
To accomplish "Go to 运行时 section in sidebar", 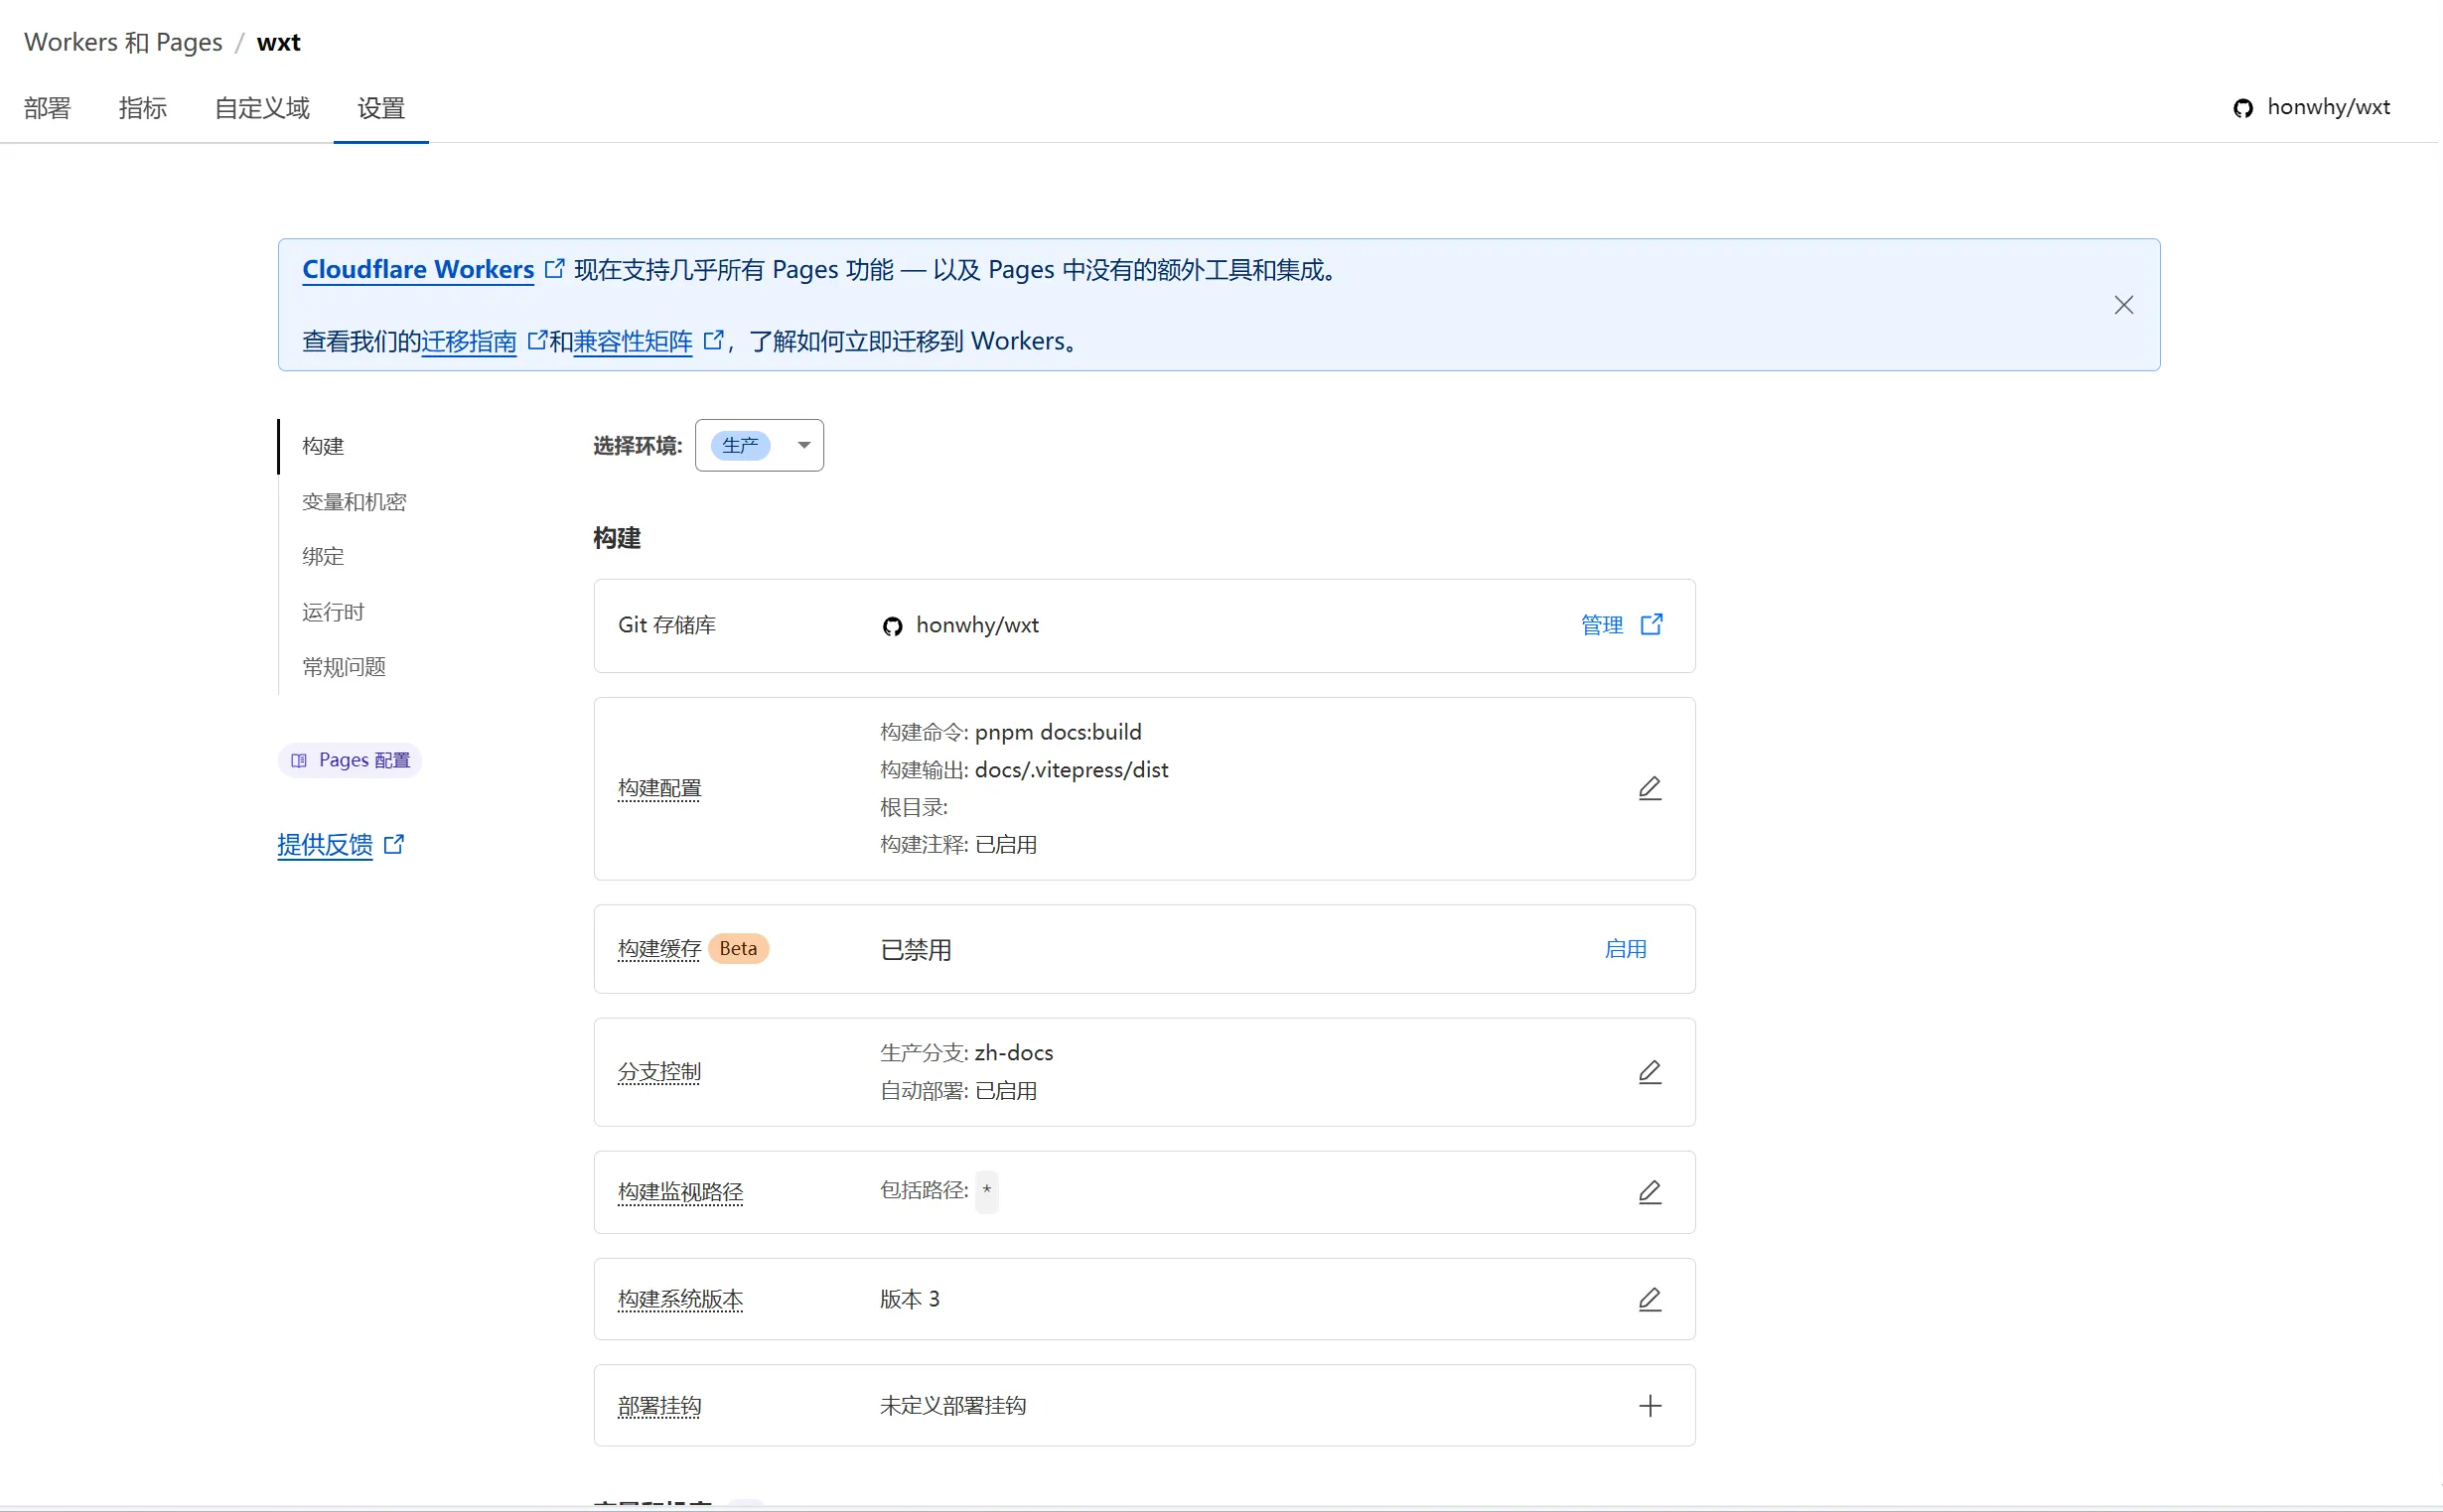I will click(333, 612).
